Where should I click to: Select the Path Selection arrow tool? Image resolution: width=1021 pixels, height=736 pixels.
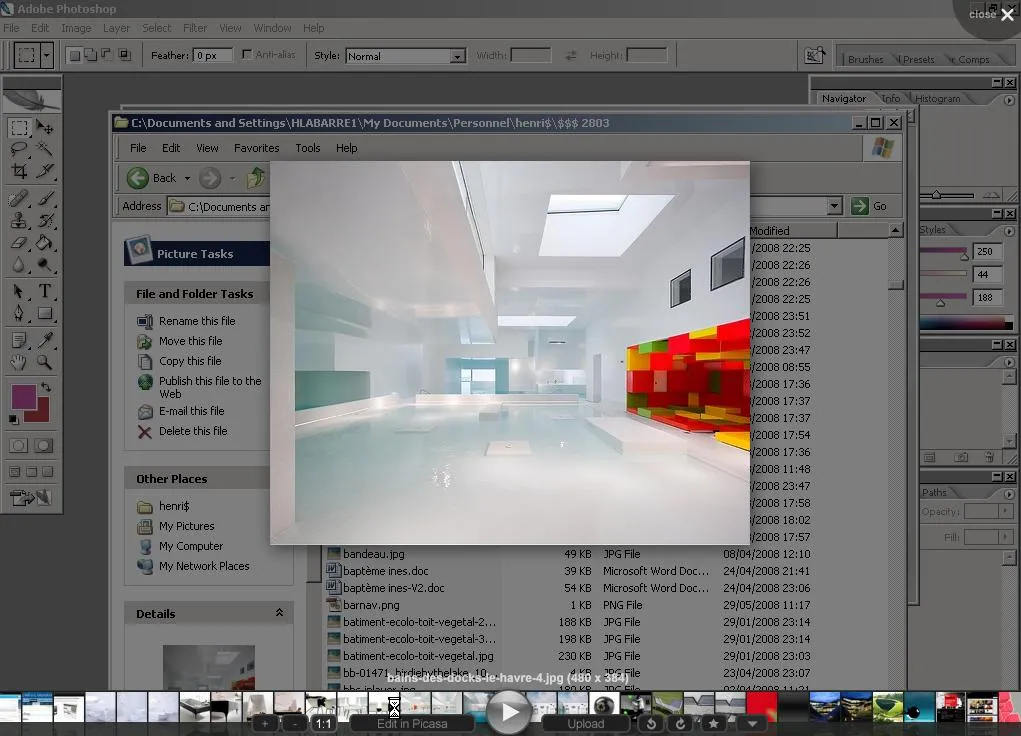(x=19, y=291)
